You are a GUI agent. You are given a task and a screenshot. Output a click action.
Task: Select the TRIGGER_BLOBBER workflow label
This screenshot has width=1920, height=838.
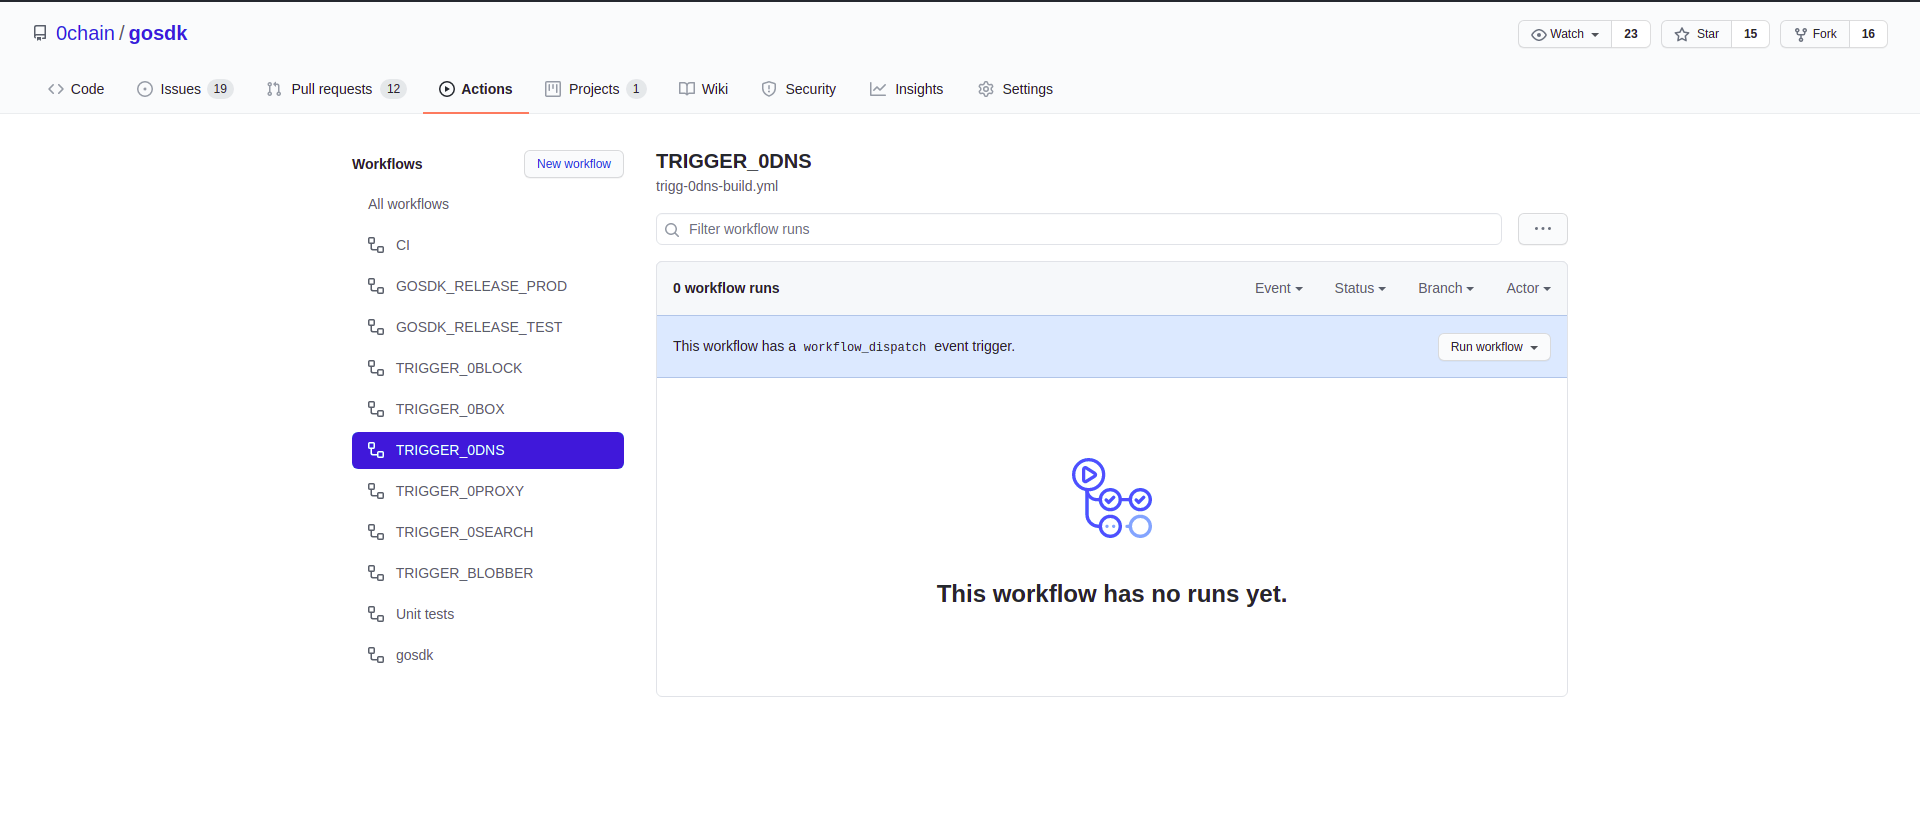click(x=464, y=573)
